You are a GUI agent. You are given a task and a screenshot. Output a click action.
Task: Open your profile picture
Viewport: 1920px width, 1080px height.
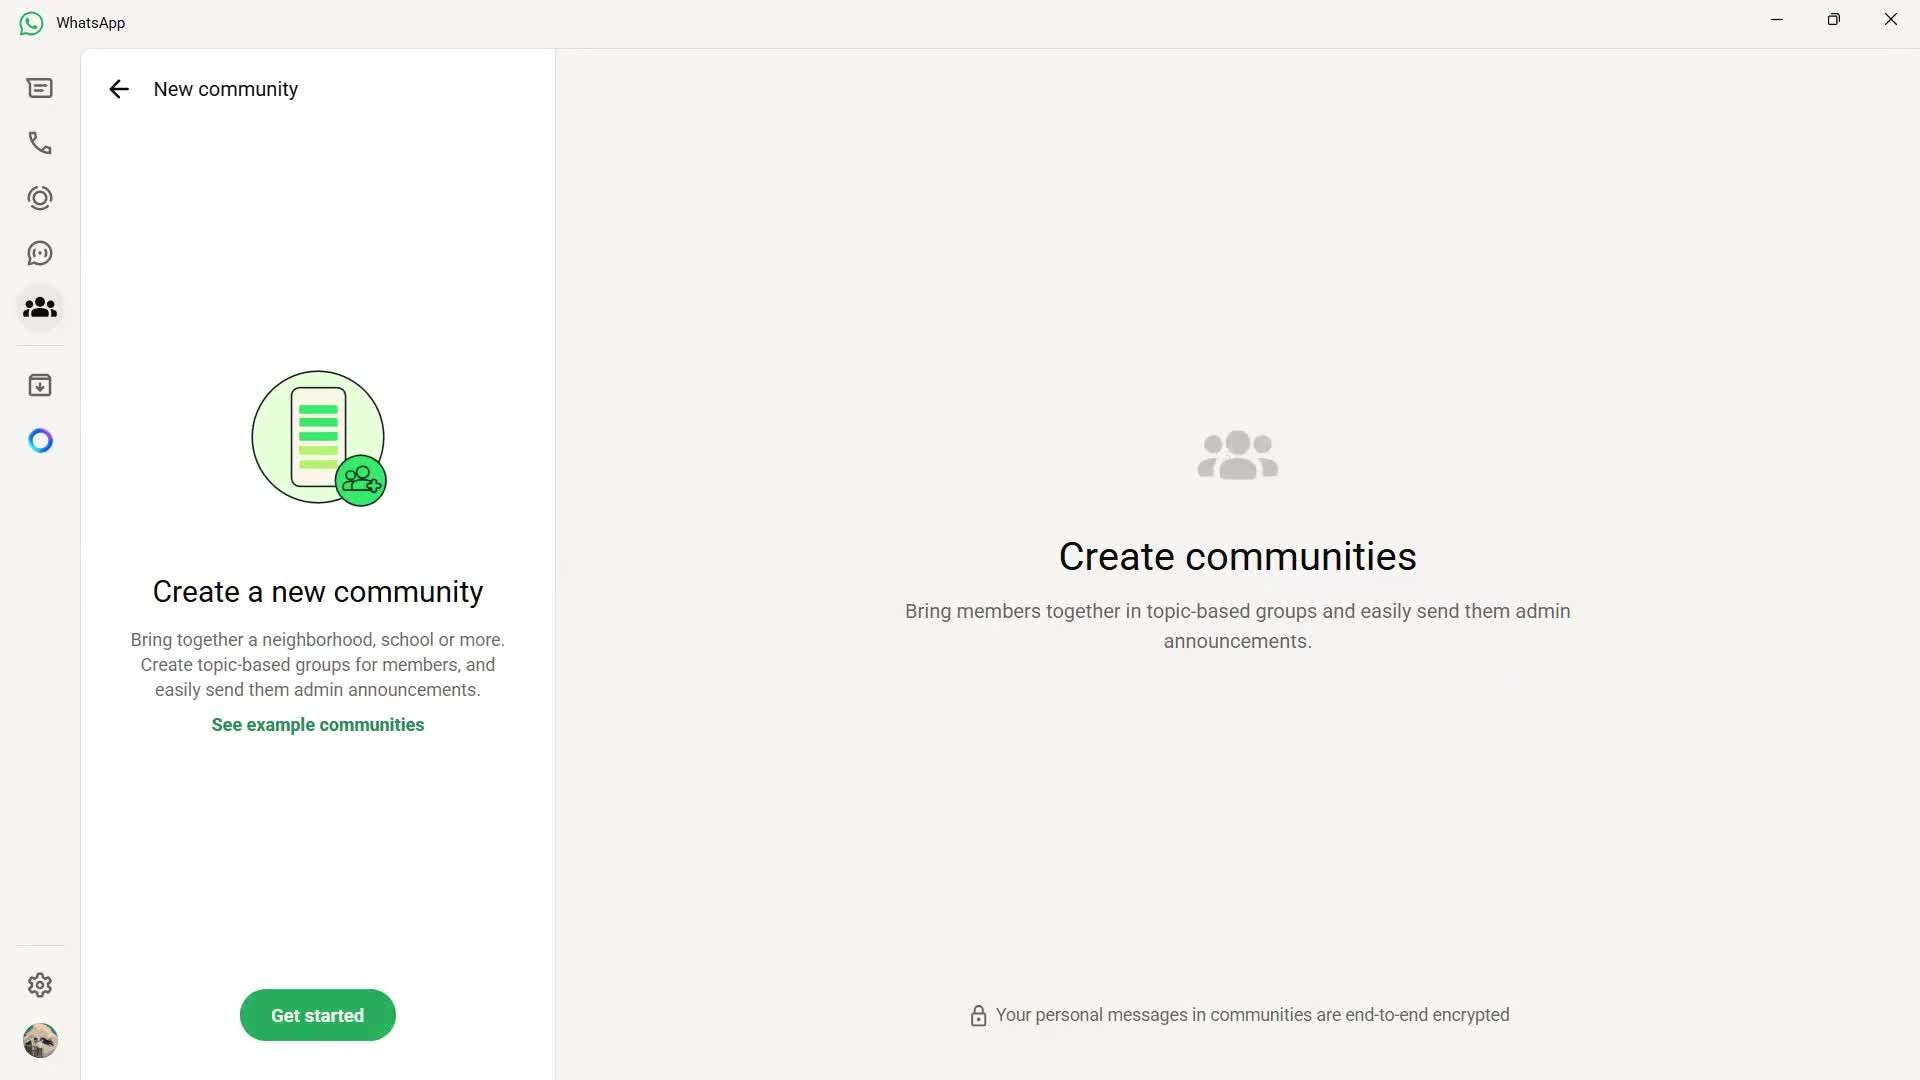tap(40, 1040)
